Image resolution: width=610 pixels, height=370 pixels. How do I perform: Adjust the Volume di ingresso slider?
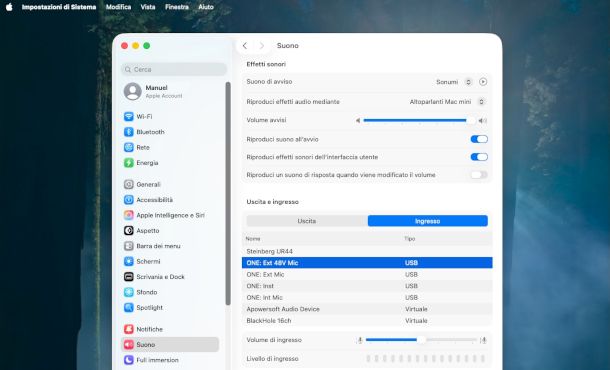click(x=421, y=340)
